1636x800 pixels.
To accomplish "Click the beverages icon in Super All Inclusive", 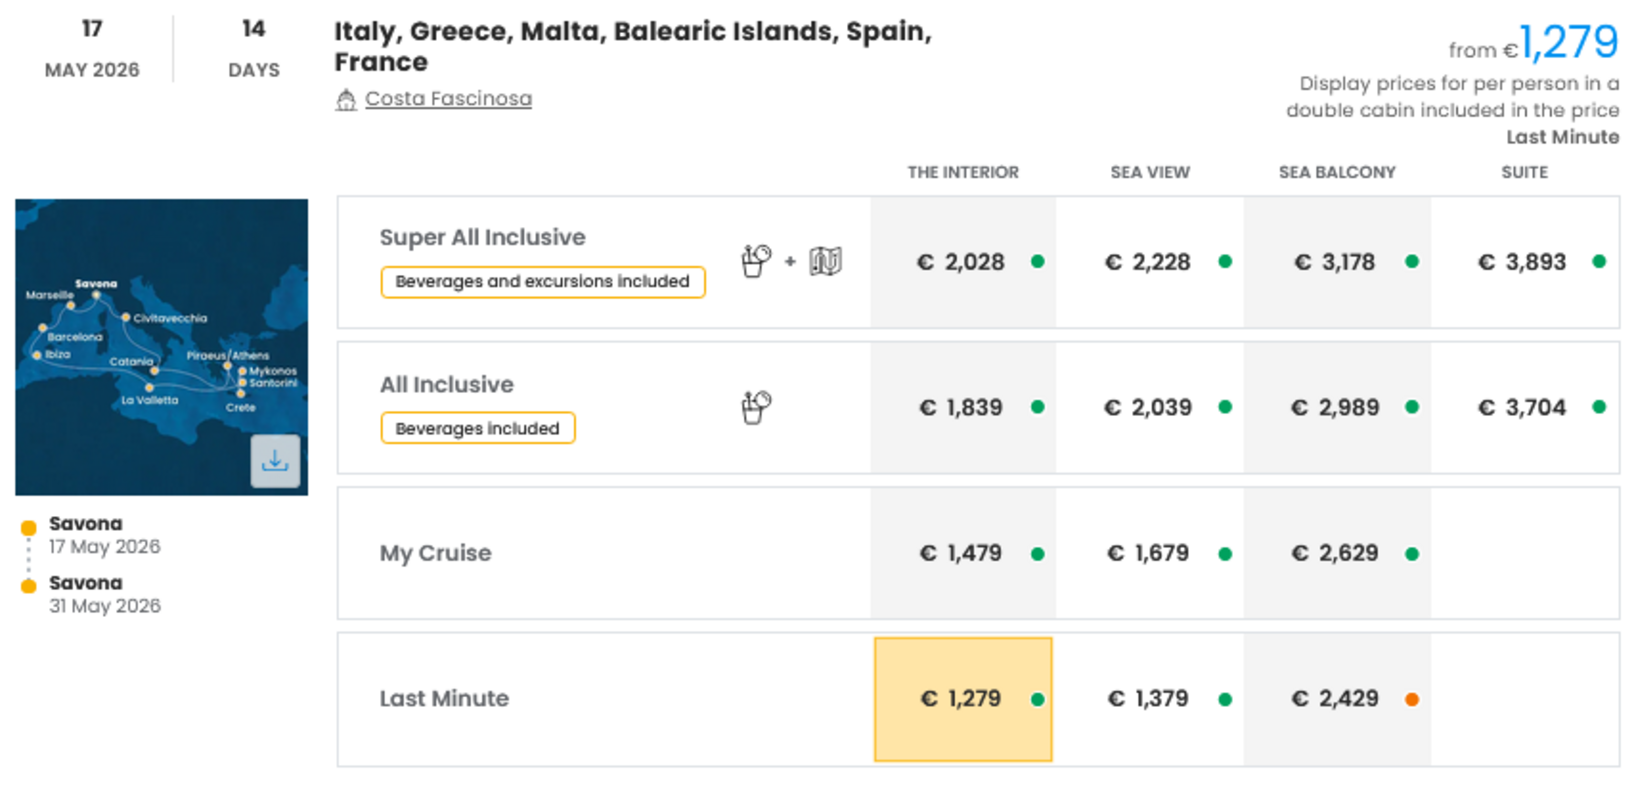I will coord(756,261).
